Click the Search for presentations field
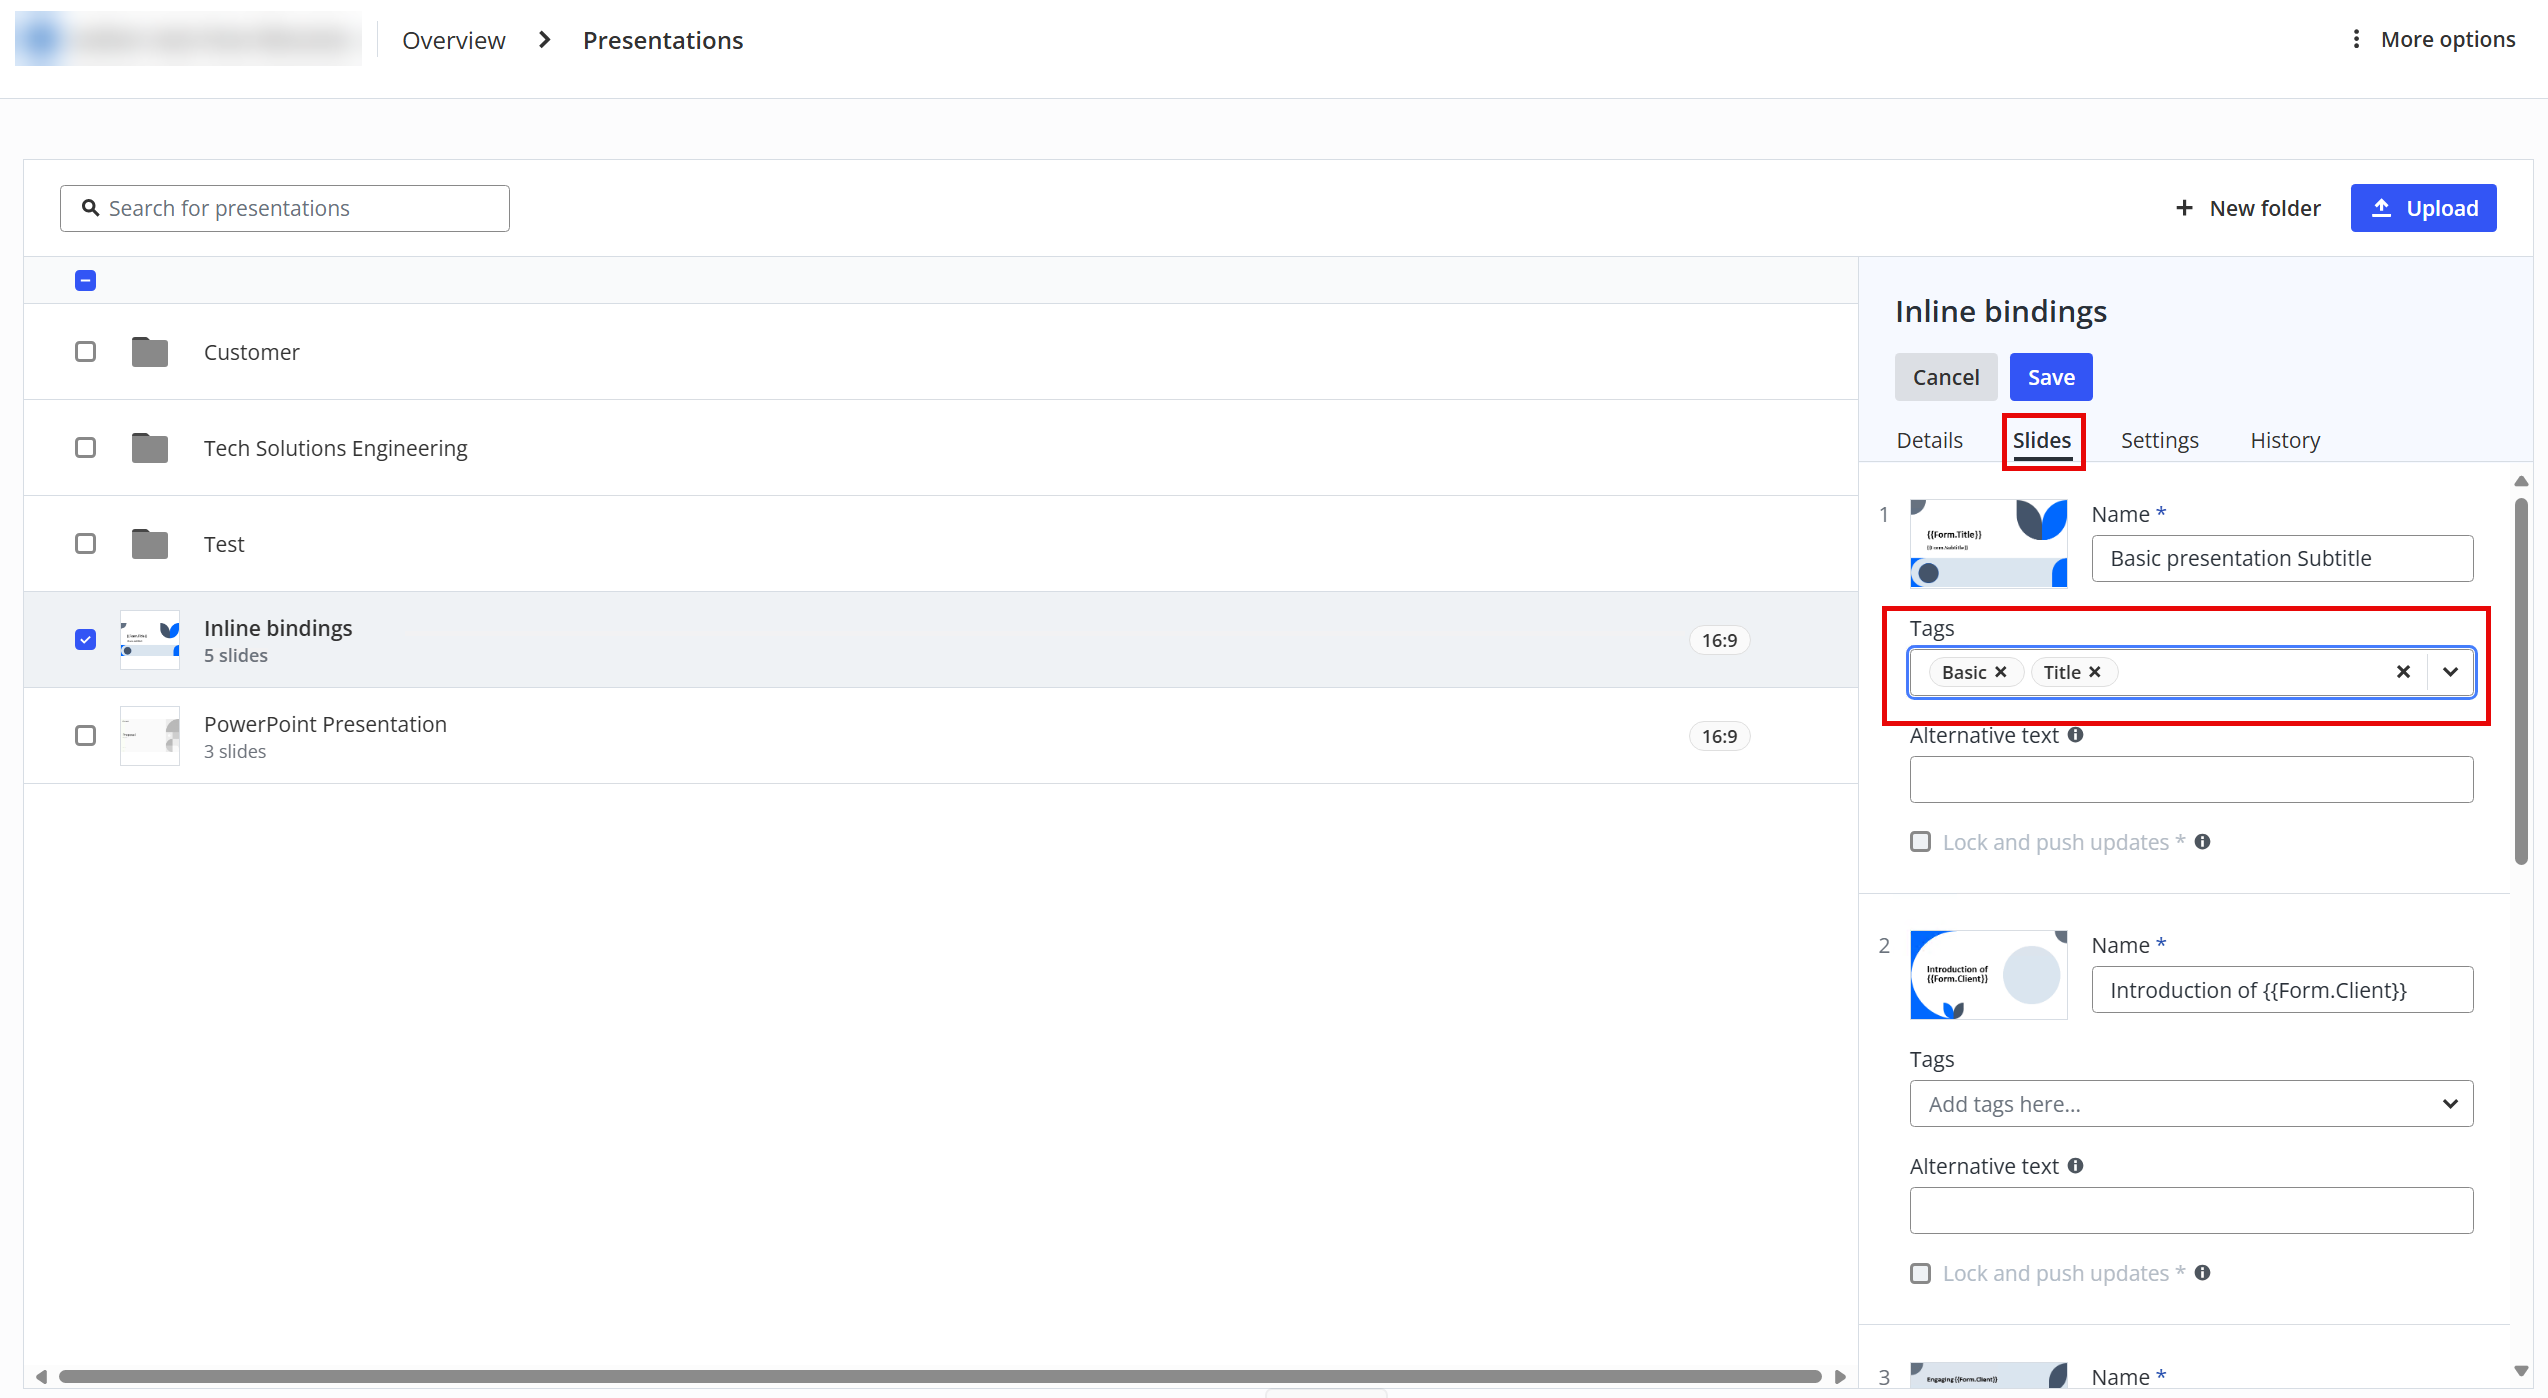Viewport: 2548px width, 1398px height. (x=285, y=208)
